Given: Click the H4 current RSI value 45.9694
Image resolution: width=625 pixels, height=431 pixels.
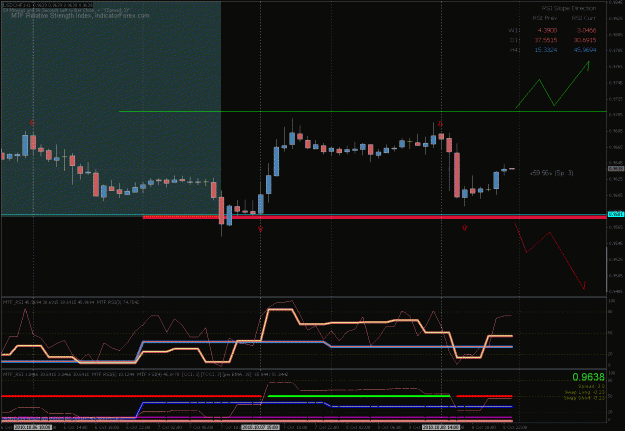Looking at the screenshot, I should click(x=585, y=50).
